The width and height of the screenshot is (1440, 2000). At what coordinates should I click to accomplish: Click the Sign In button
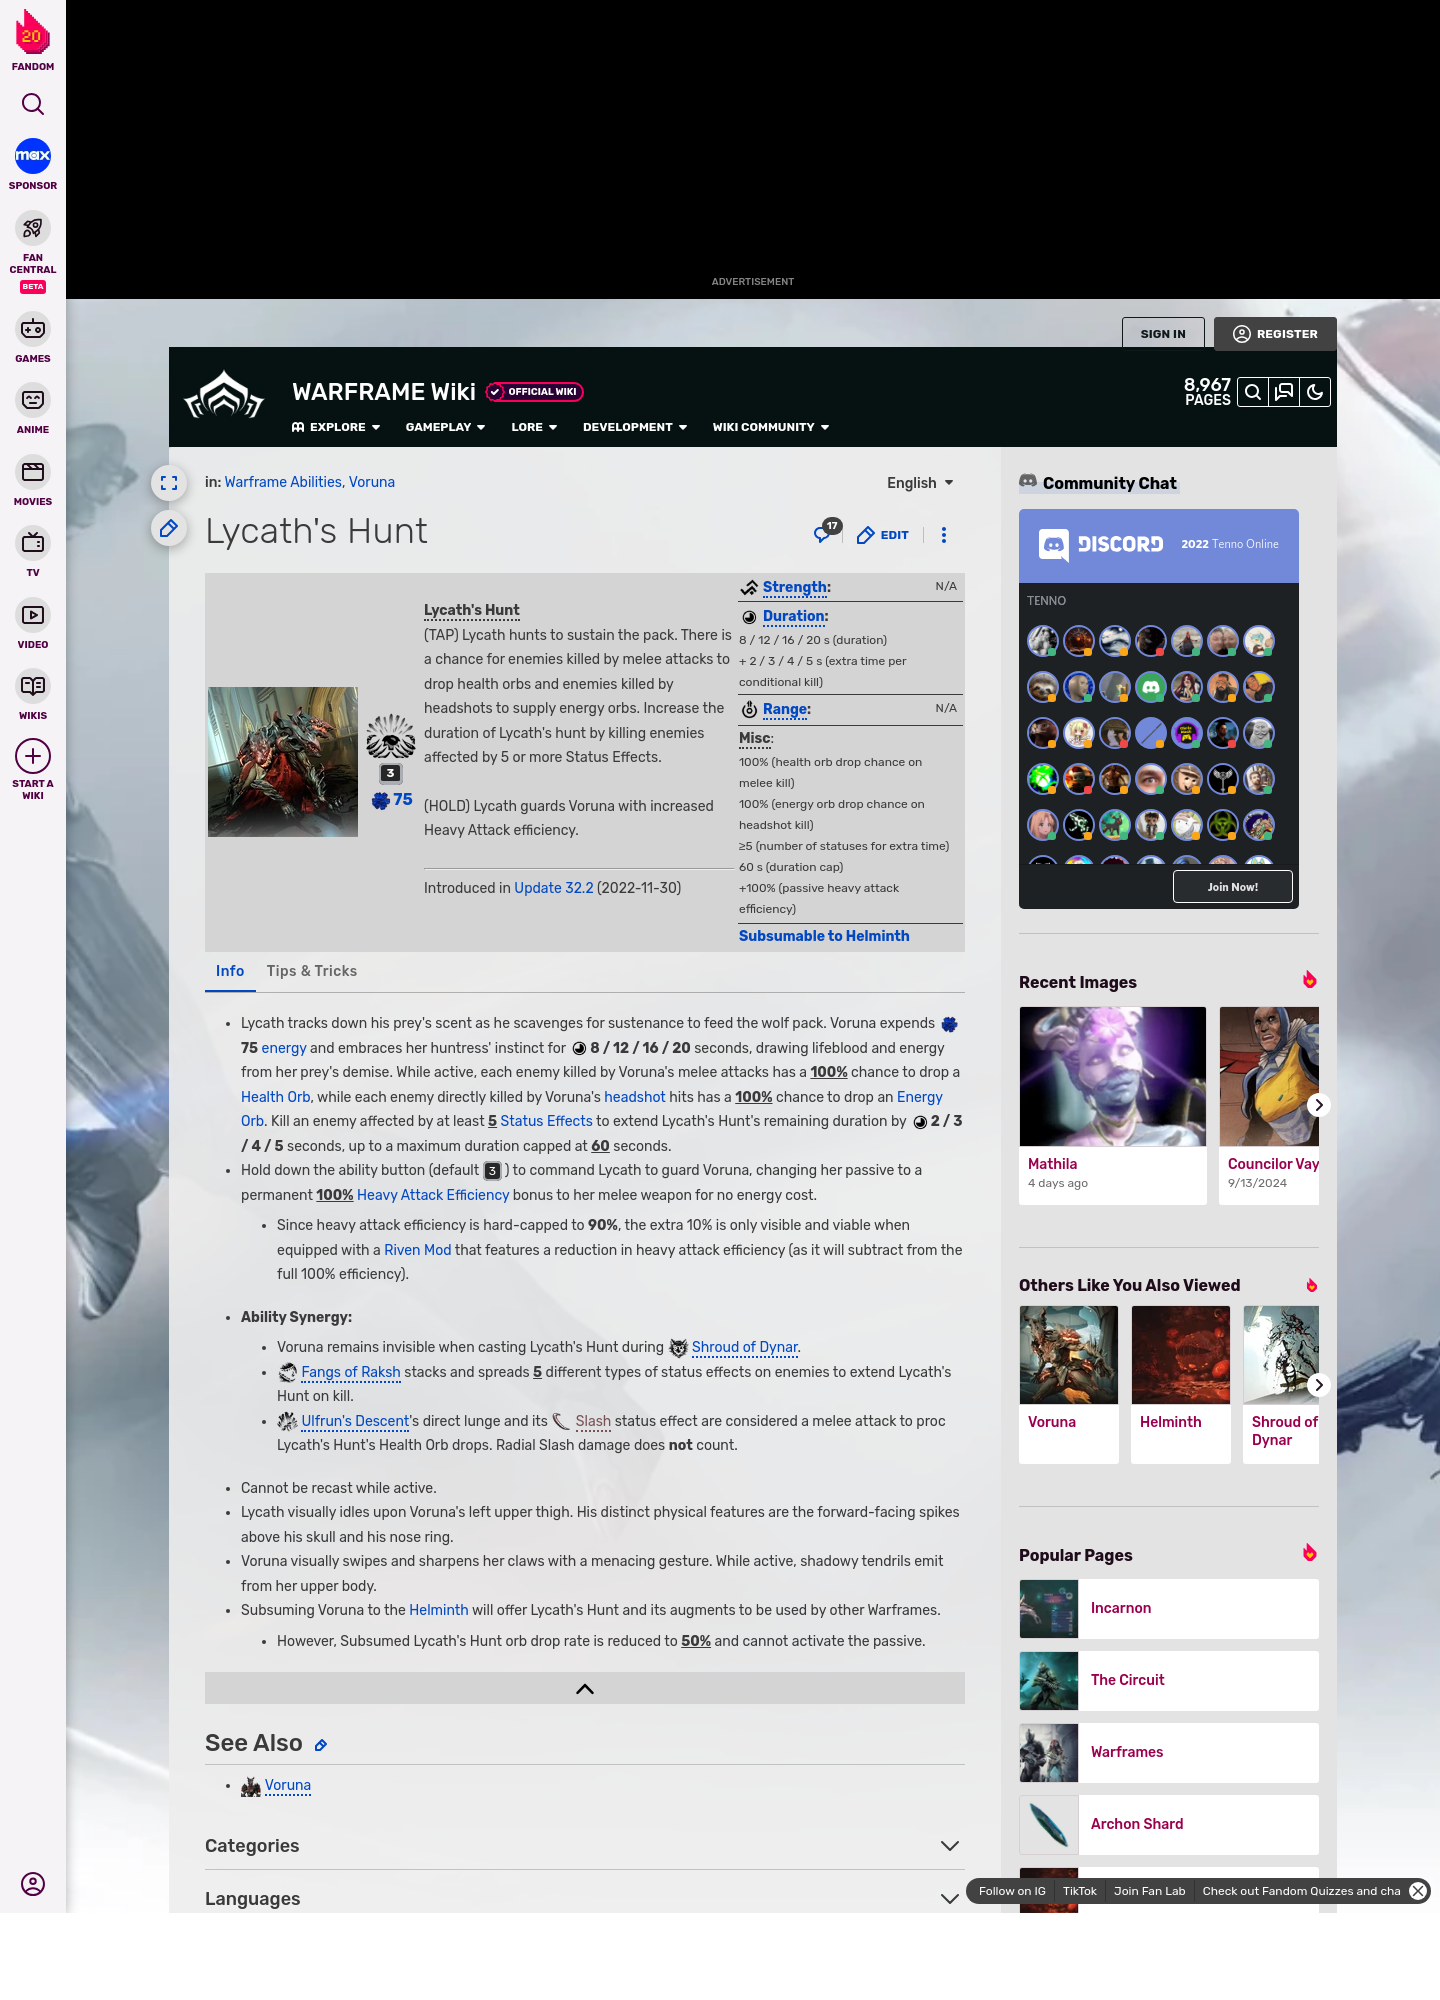click(1163, 334)
